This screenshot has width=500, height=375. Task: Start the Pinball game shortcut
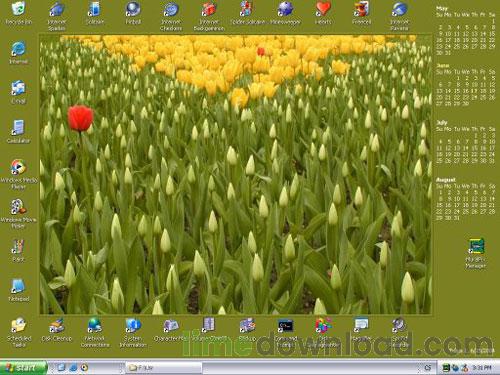(133, 13)
